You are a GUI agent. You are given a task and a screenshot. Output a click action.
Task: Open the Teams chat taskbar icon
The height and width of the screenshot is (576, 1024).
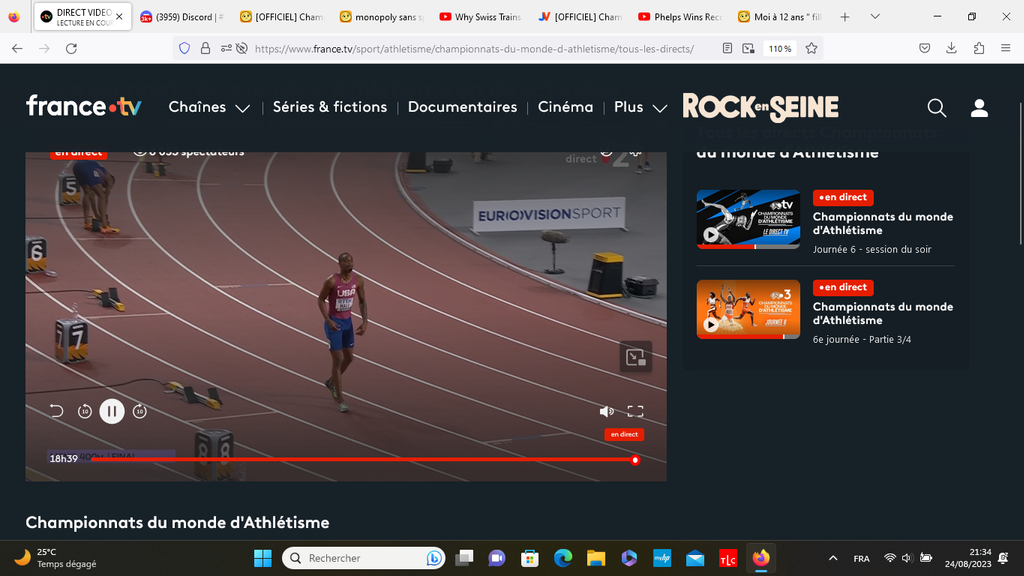click(497, 558)
